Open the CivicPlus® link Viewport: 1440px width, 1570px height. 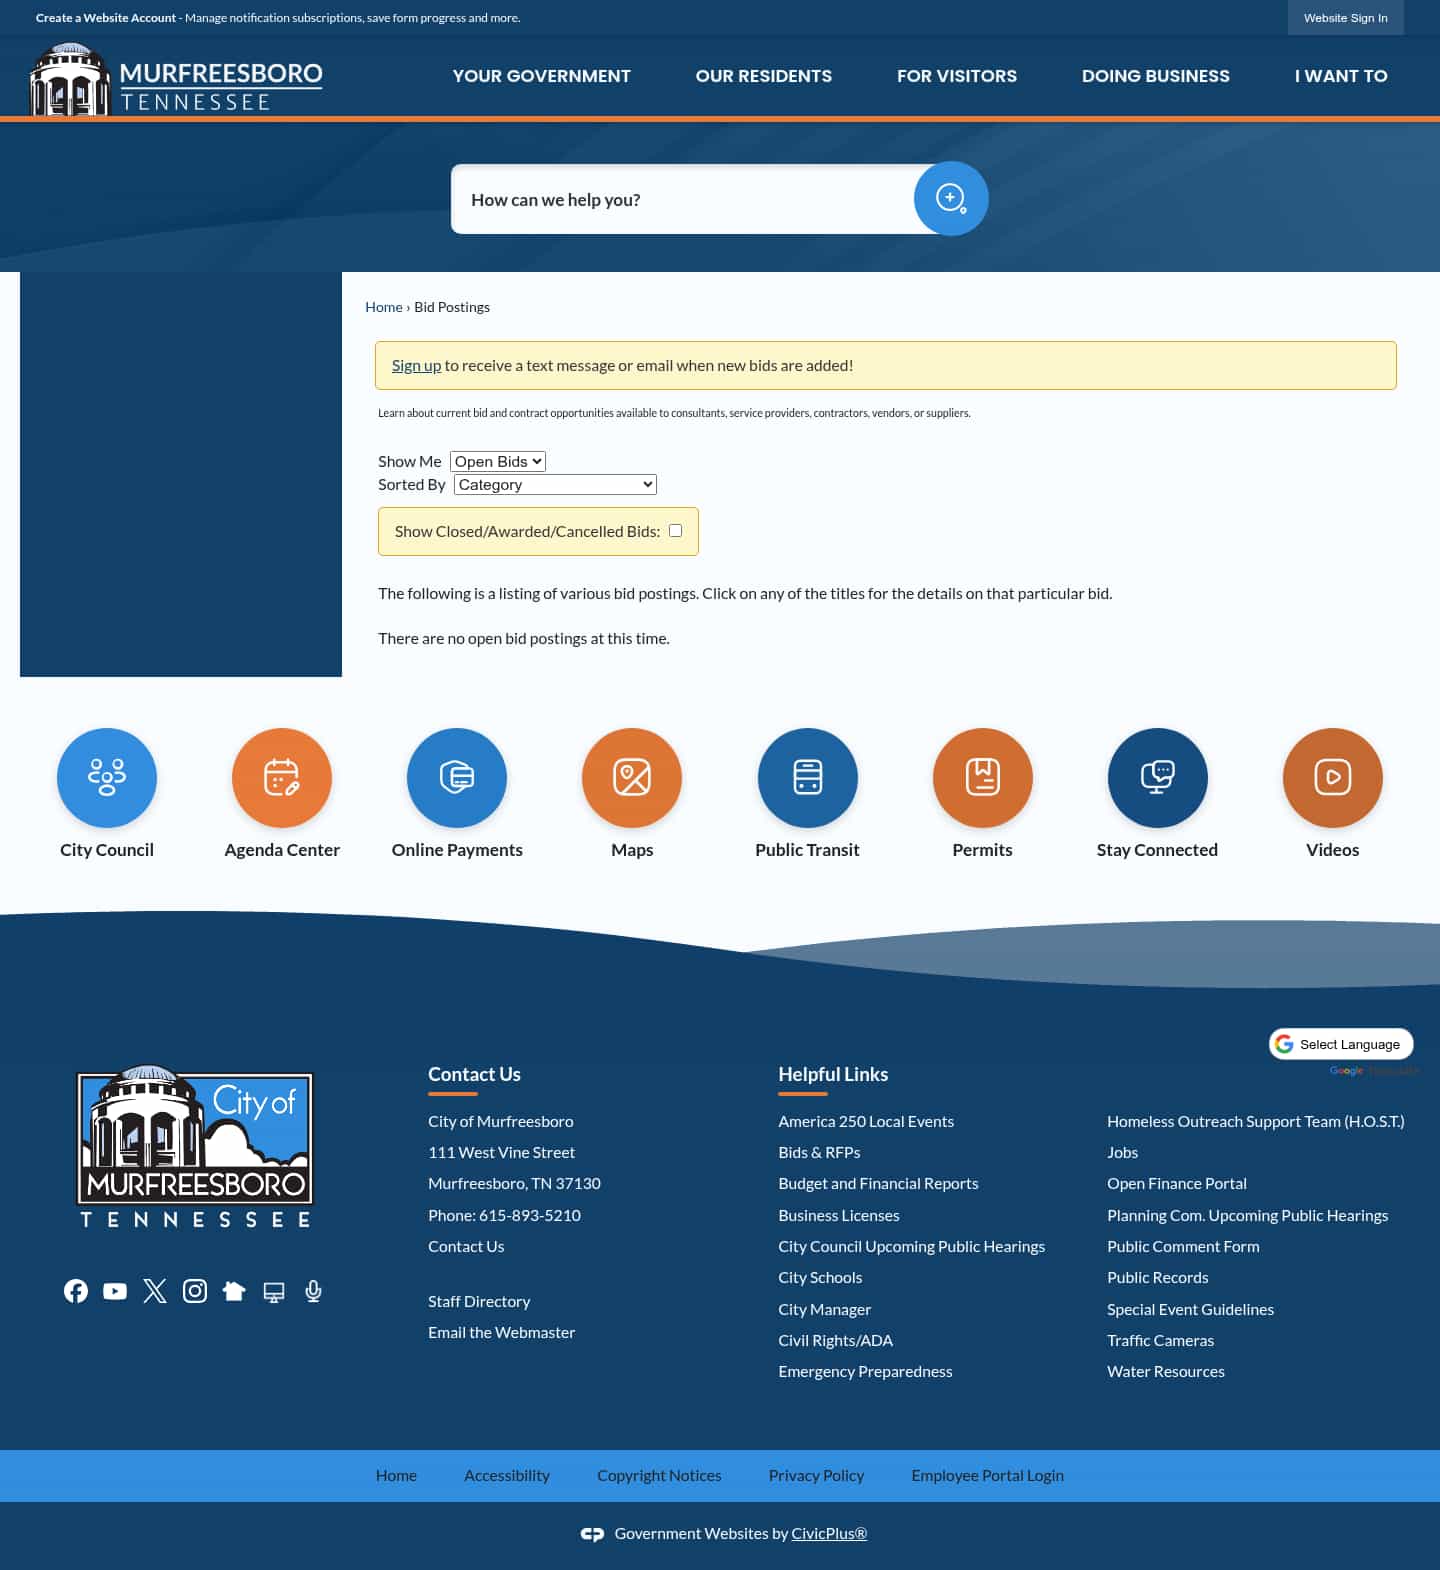(x=829, y=1534)
